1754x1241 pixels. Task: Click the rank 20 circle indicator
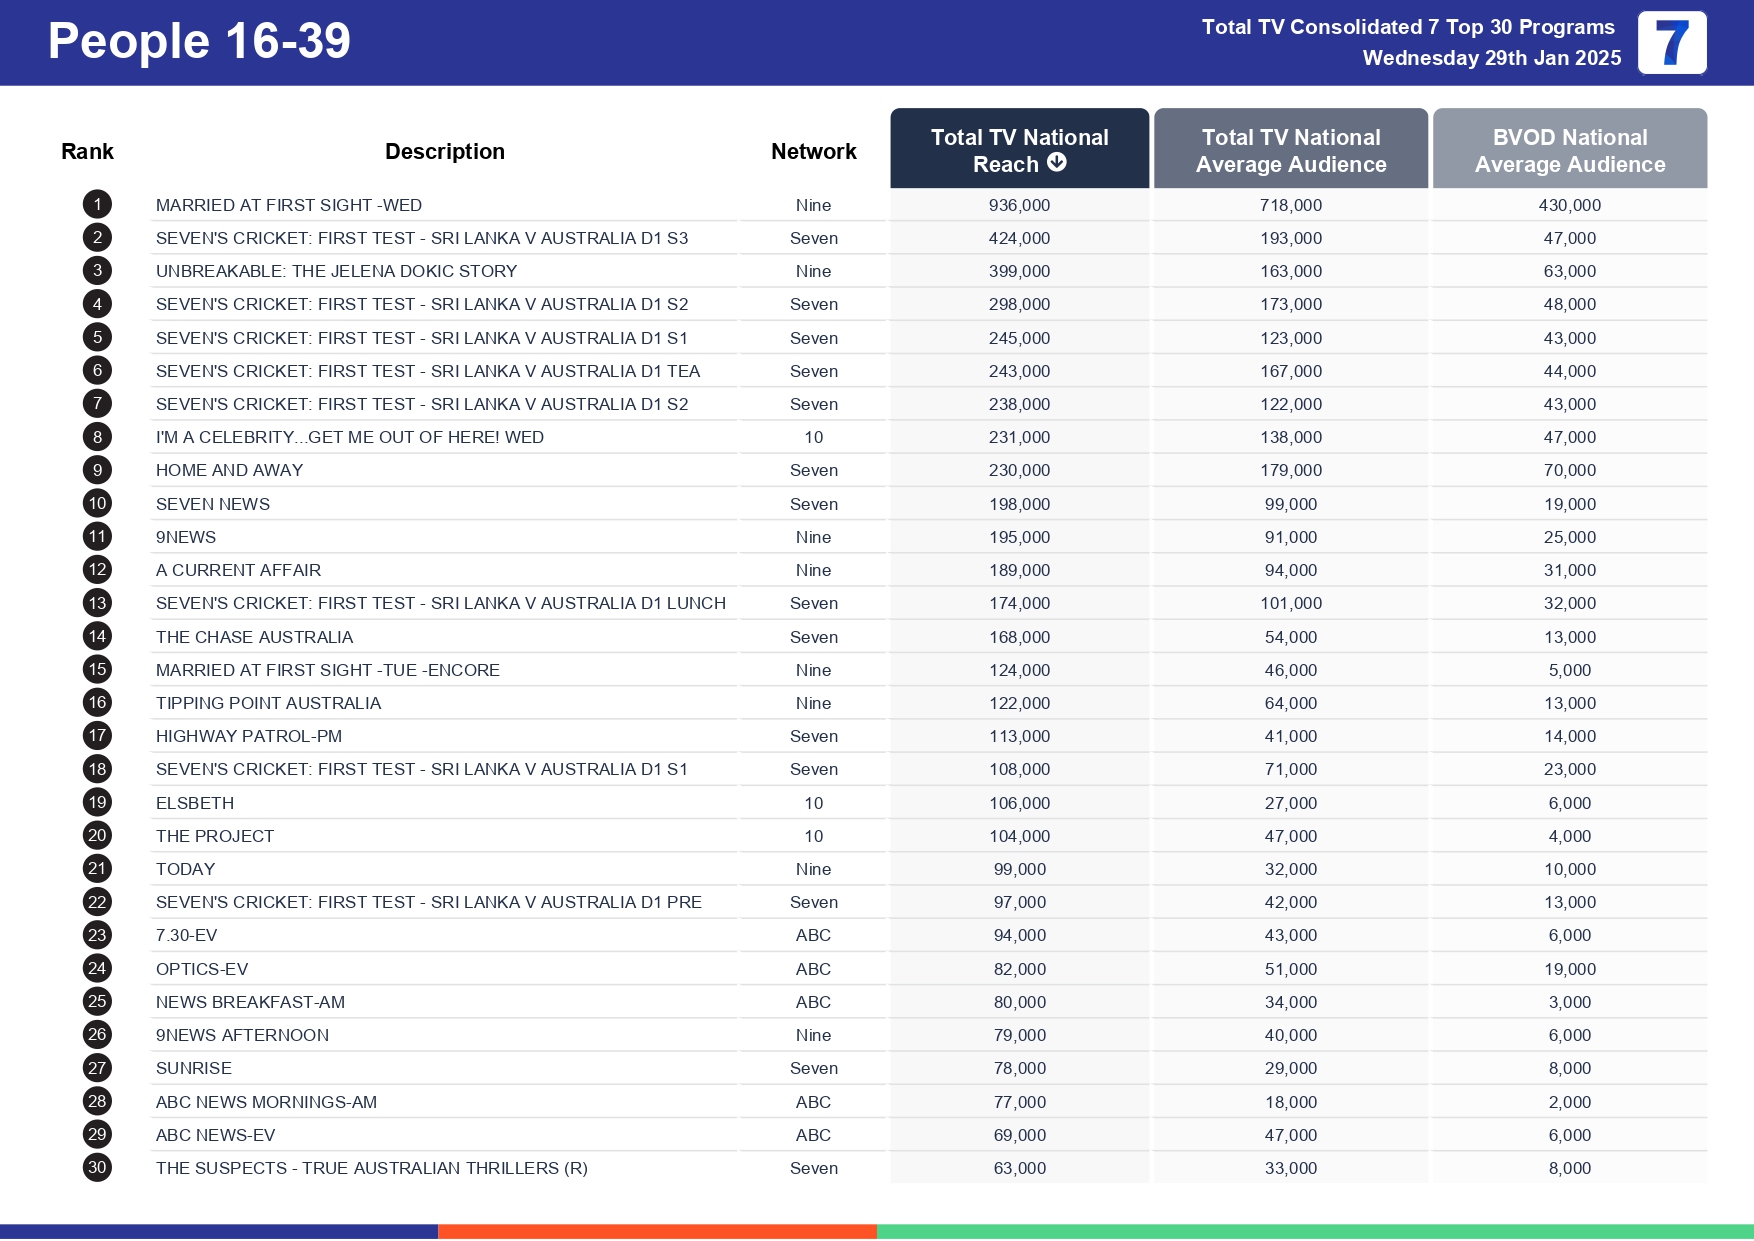tap(96, 835)
